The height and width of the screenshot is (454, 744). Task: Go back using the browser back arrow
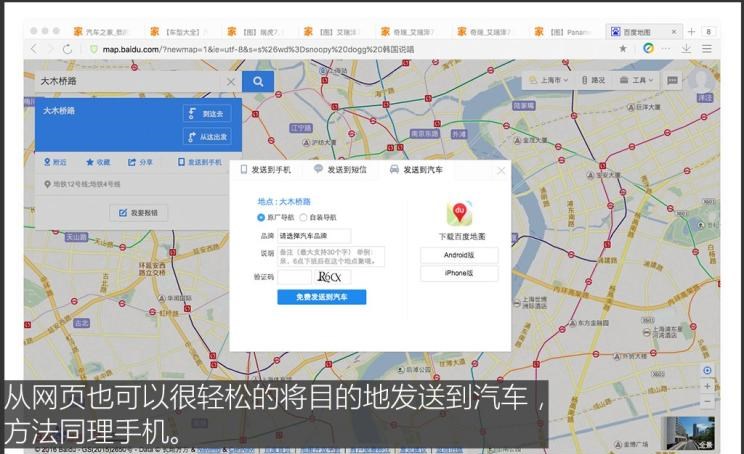(34, 49)
